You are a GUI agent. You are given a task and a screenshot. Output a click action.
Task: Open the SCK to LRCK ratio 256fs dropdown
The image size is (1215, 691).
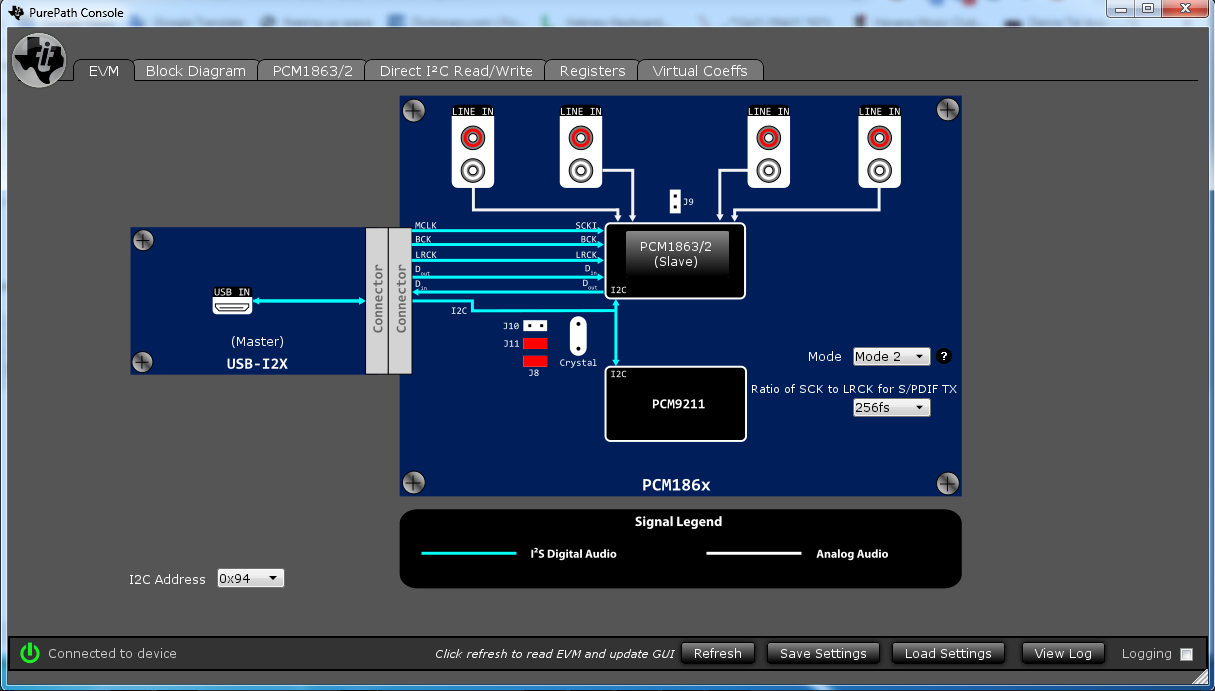891,407
